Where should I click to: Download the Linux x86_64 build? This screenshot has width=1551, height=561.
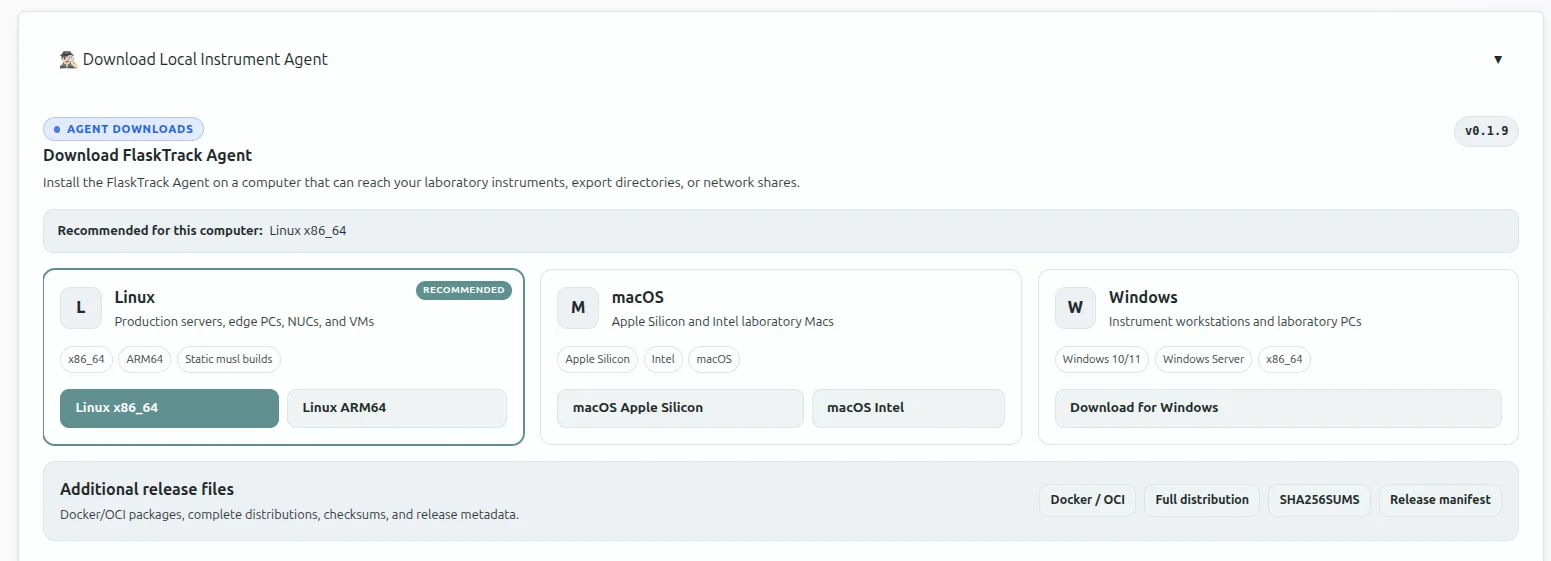(x=169, y=408)
